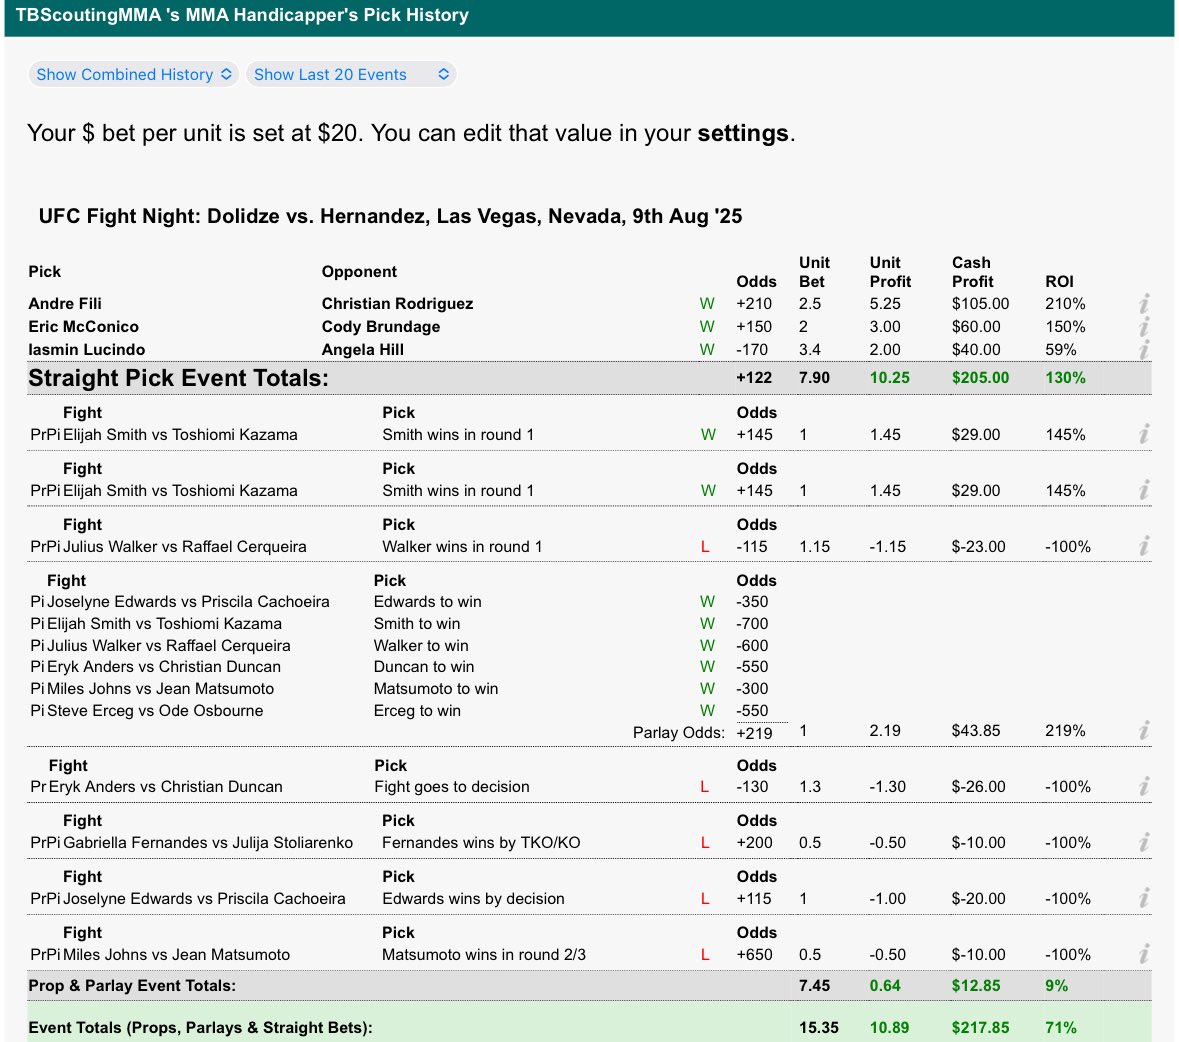
Task: Click the Event Totals row label
Action: click(201, 1028)
